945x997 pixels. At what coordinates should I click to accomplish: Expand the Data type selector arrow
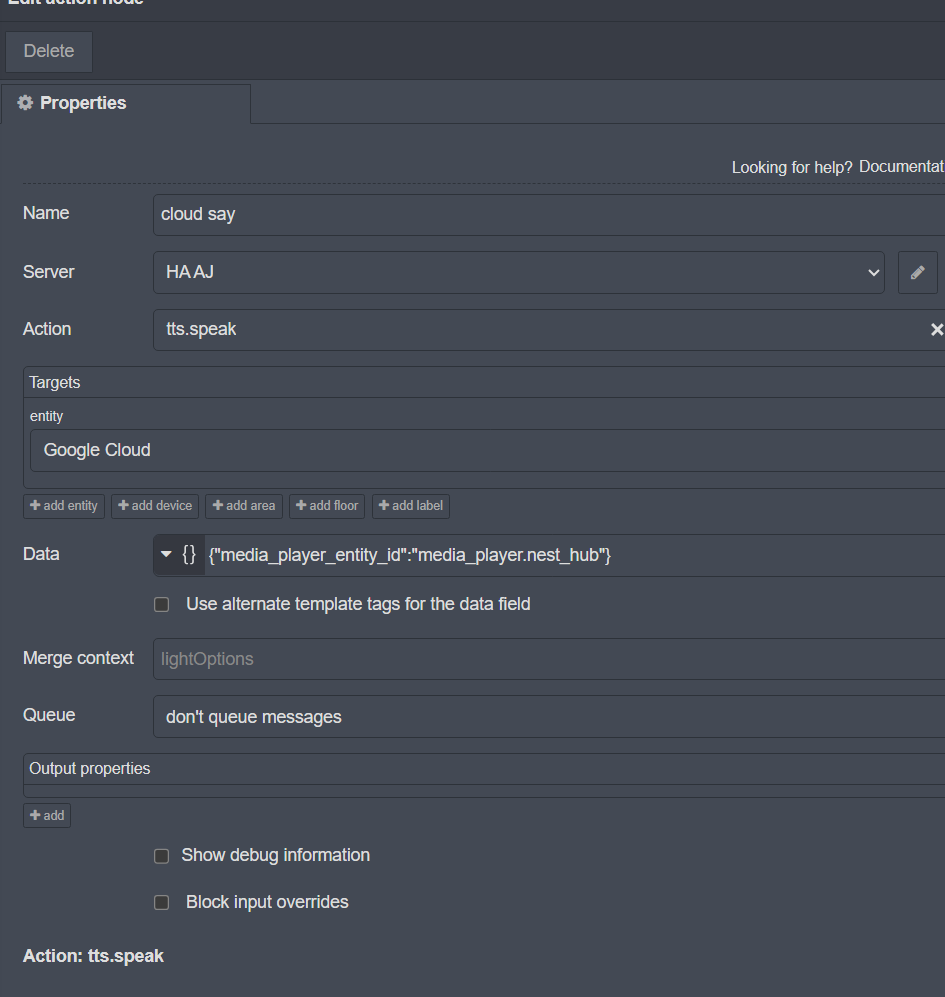166,555
